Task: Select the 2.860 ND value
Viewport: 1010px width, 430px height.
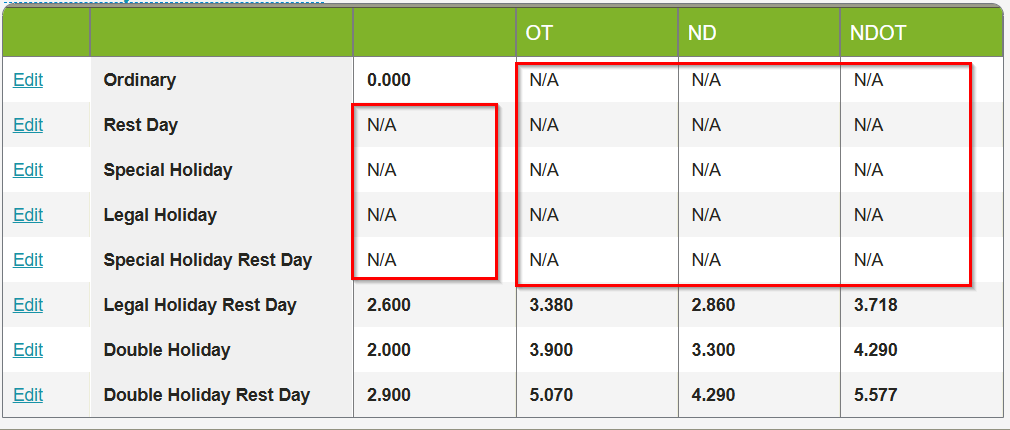Action: [713, 305]
